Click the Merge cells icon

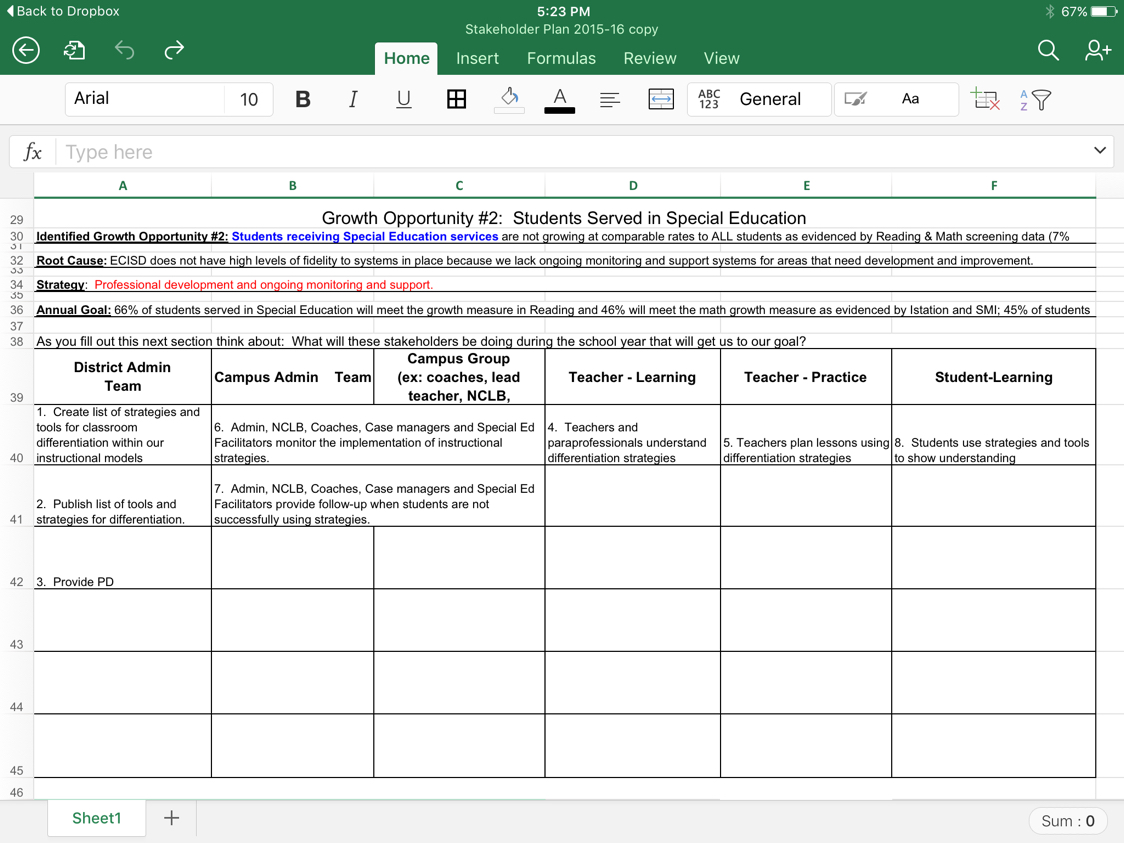coord(661,99)
